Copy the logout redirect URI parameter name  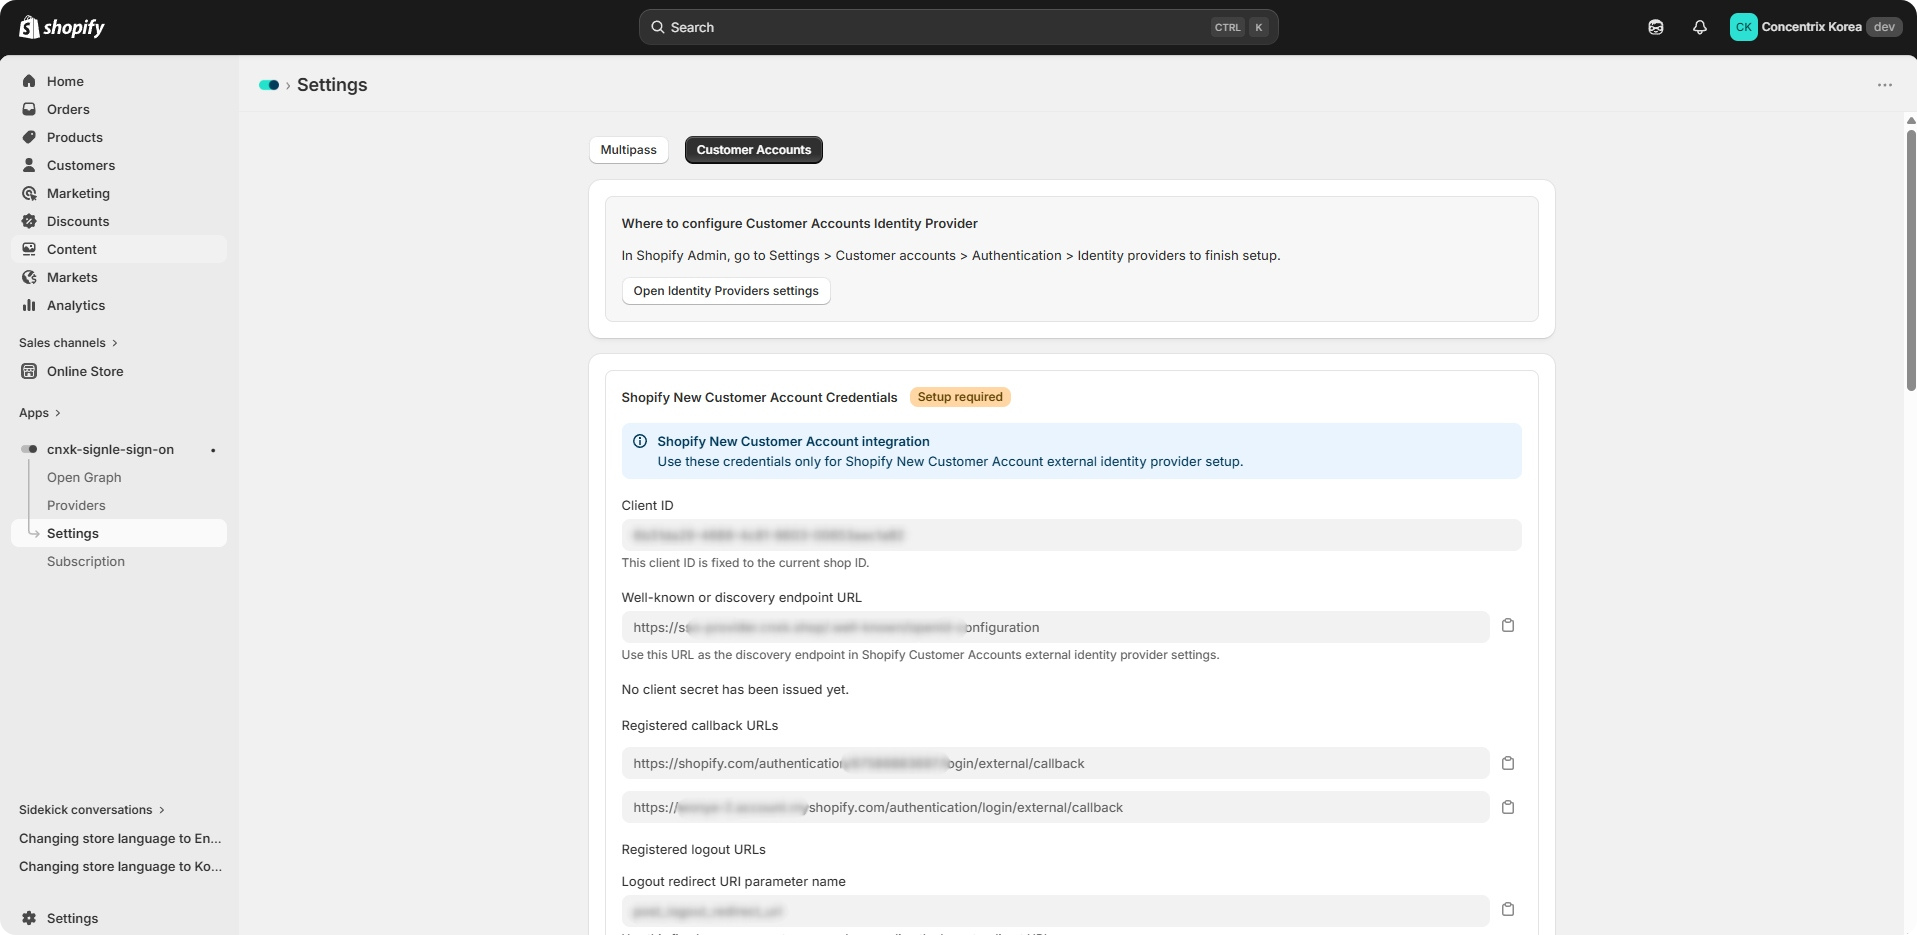[1508, 909]
